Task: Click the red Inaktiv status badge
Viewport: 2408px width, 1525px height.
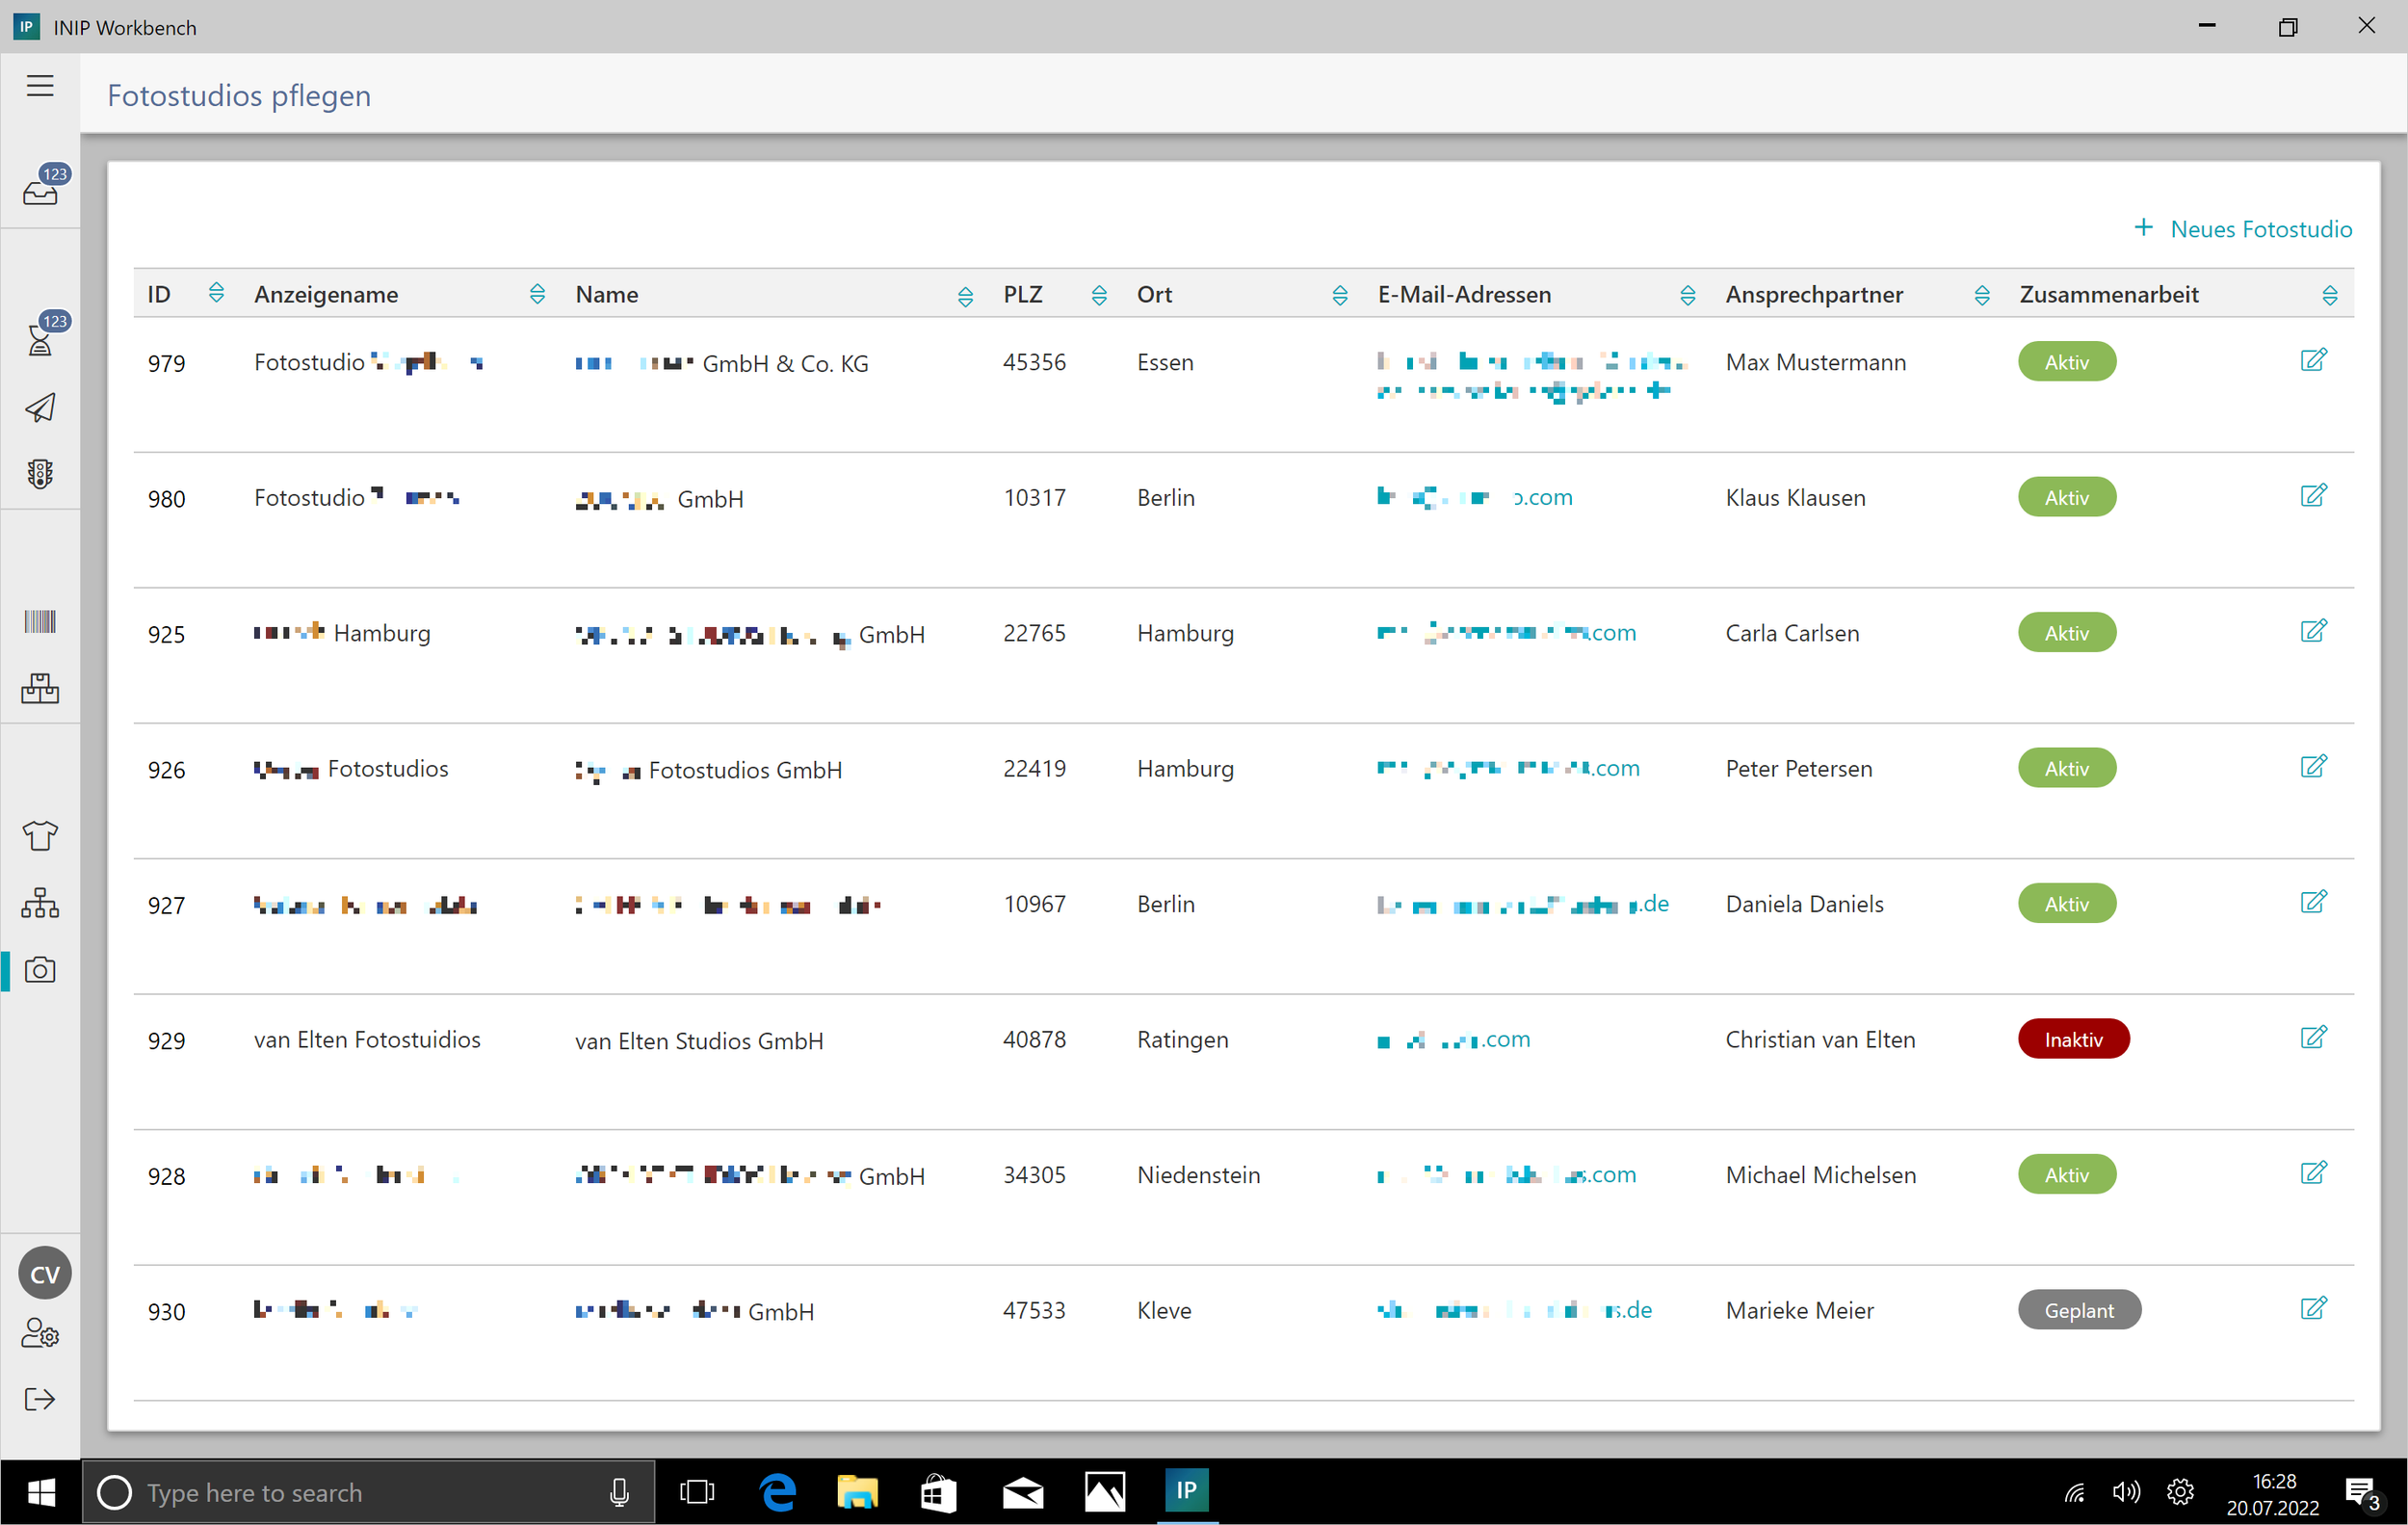Action: coord(2073,1040)
